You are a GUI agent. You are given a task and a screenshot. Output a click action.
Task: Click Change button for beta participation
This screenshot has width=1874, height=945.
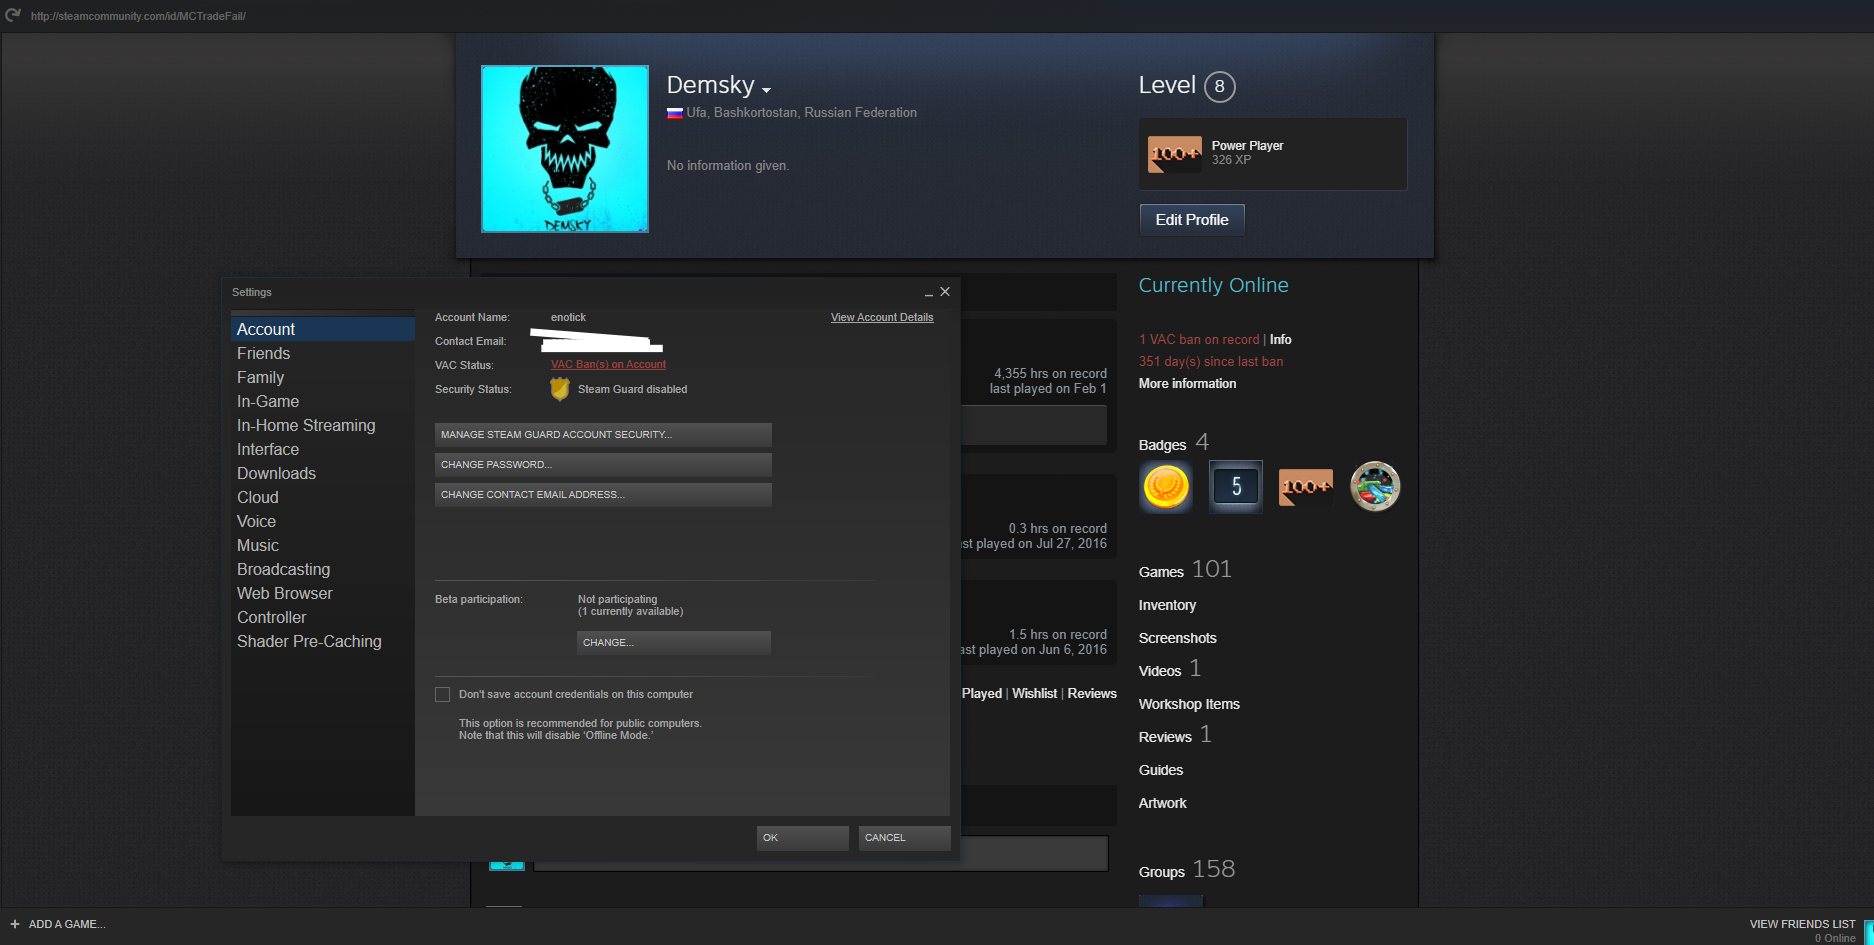click(674, 643)
